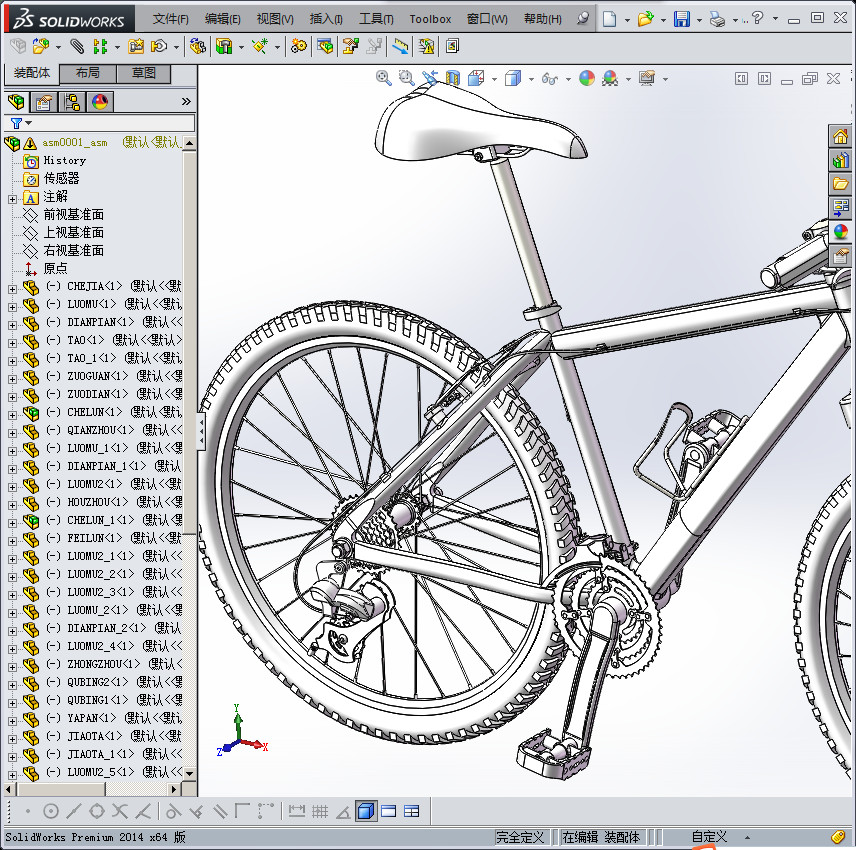
Task: Click 自定义 in the status bar
Action: coord(709,836)
